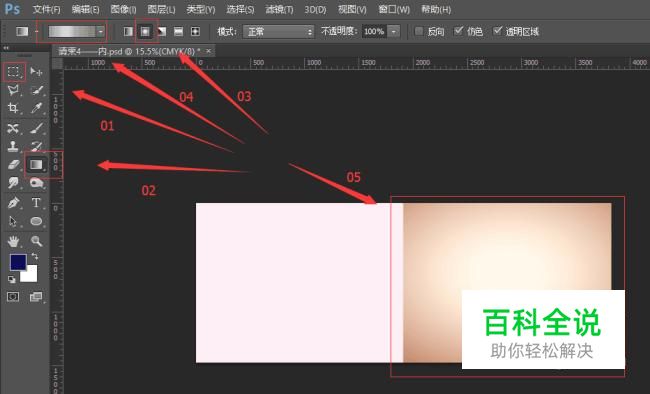Select the Polygonal Lasso tool
This screenshot has height=394, width=650.
(x=13, y=90)
